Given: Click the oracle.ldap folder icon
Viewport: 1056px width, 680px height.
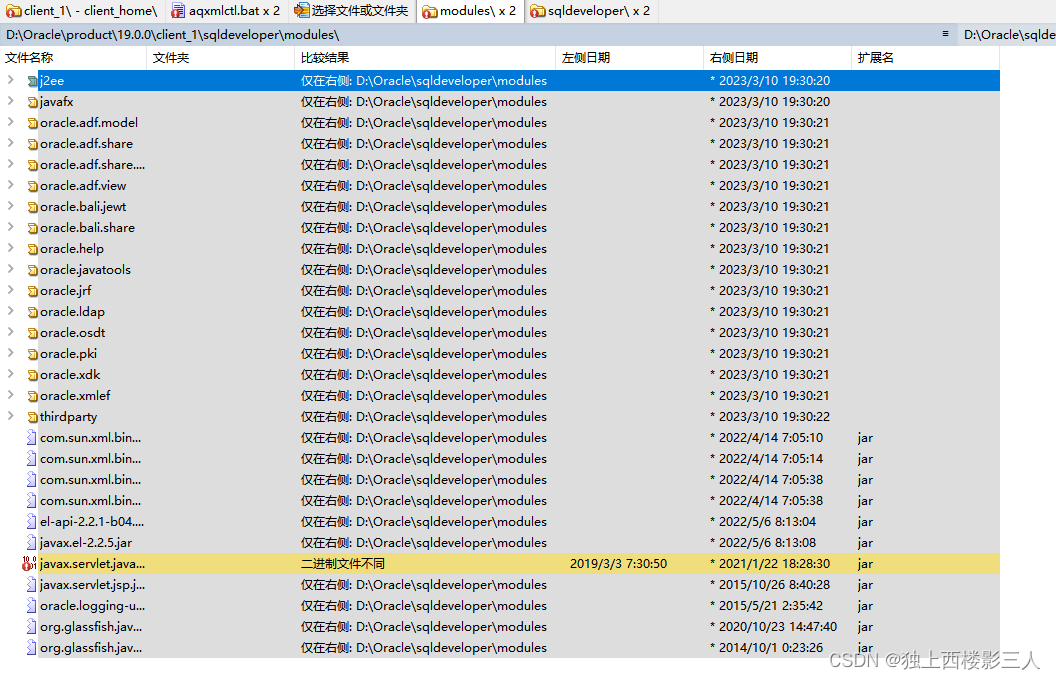Looking at the screenshot, I should pyautogui.click(x=32, y=312).
